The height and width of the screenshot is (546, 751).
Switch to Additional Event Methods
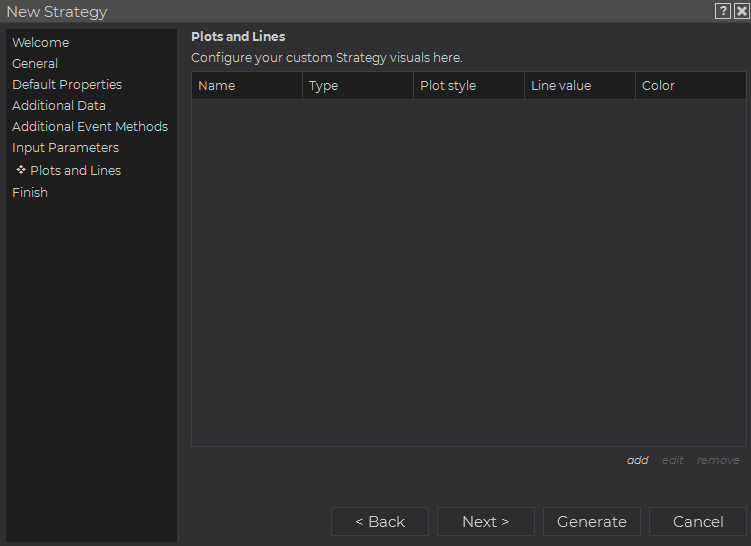coord(90,127)
